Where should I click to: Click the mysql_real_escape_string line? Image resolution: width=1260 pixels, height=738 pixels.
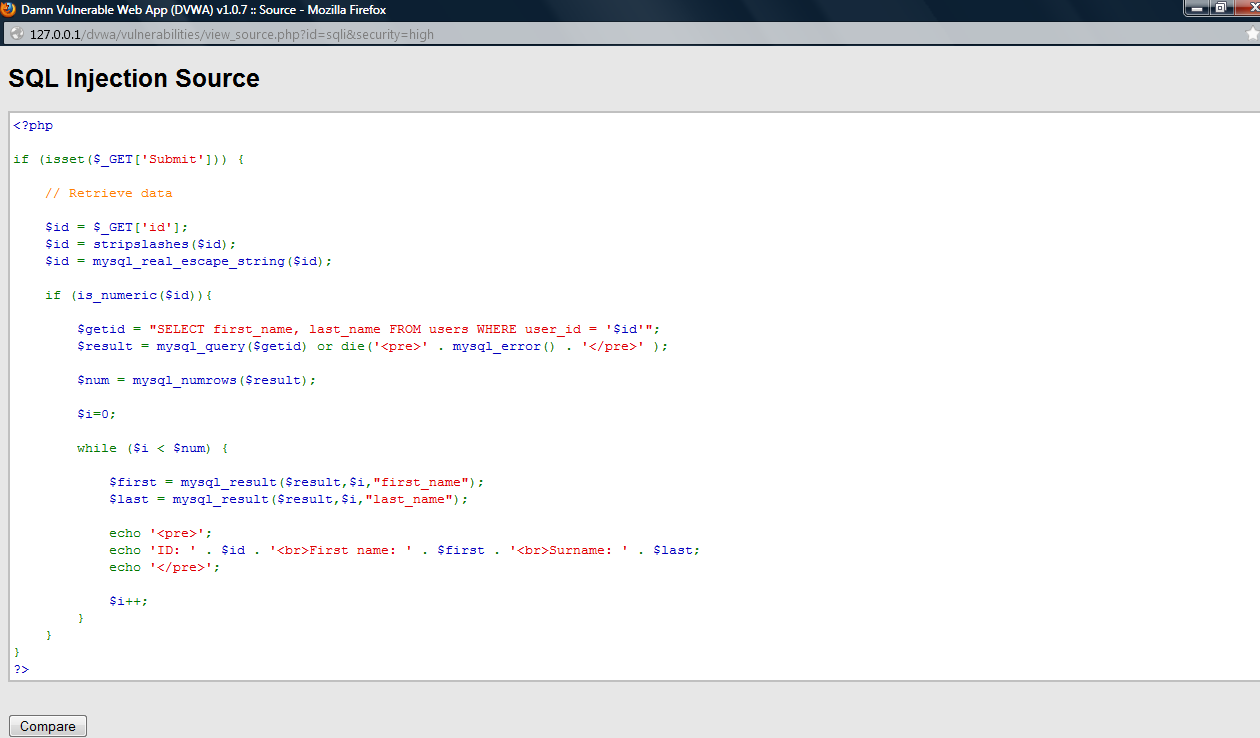(189, 261)
